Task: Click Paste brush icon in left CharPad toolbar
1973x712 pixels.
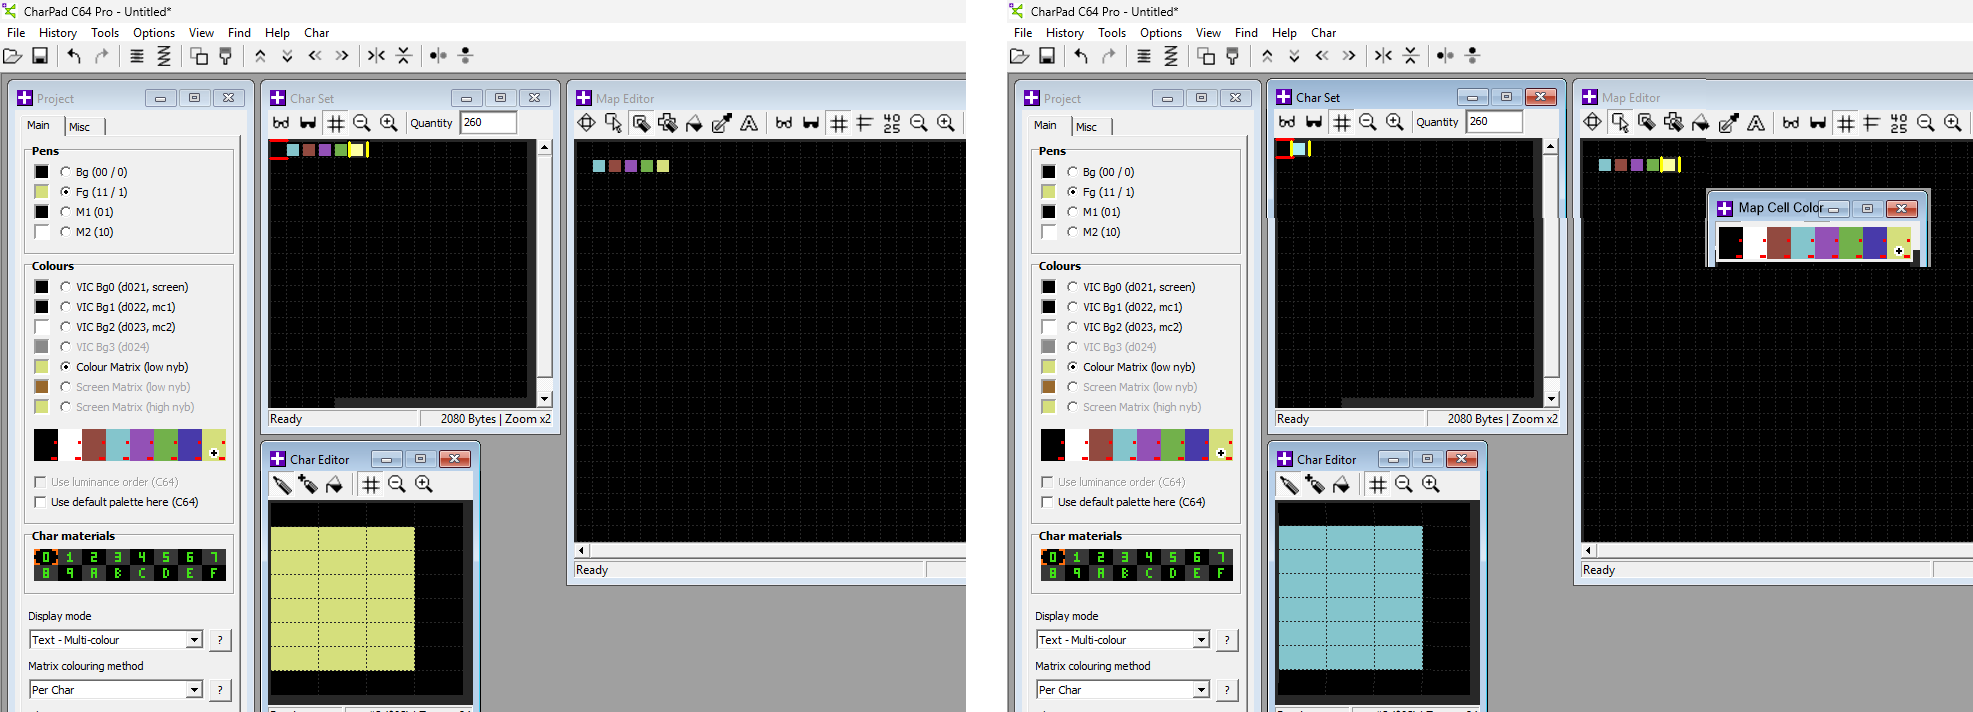Action: (226, 56)
